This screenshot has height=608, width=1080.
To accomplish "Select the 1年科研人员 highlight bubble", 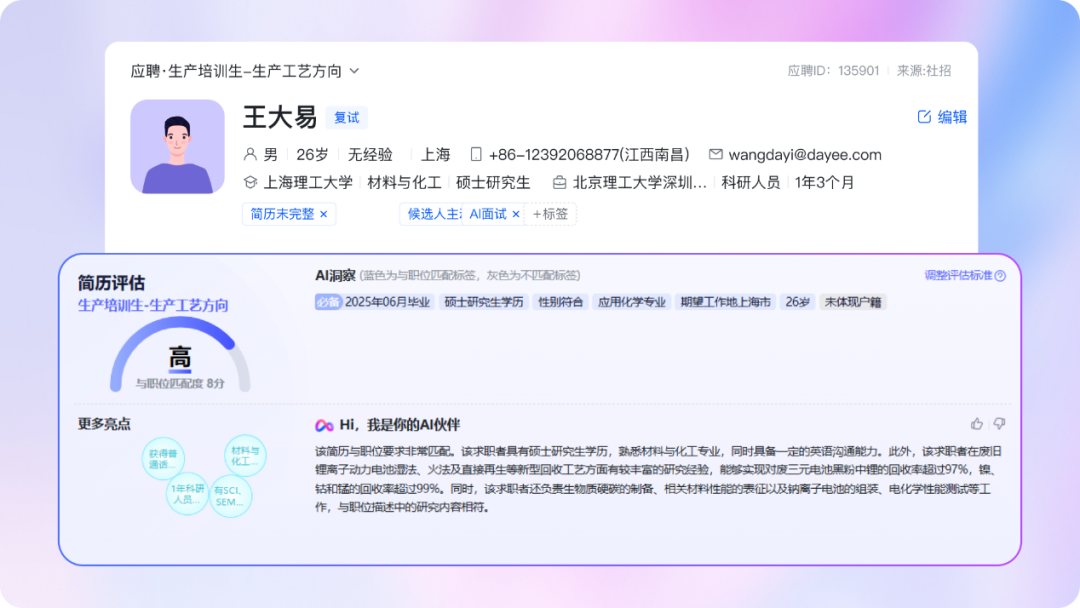I will (187, 493).
